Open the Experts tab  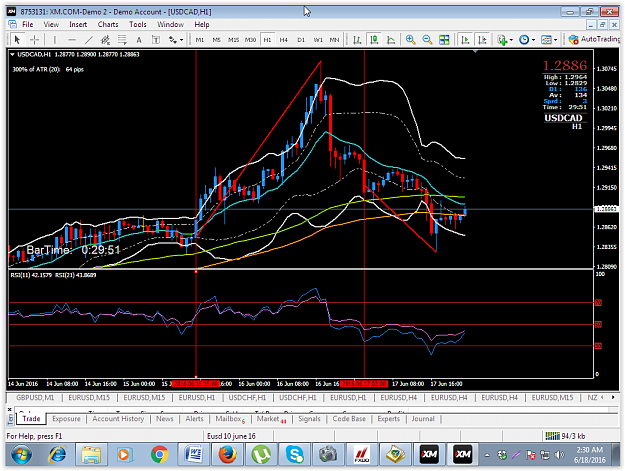click(x=388, y=419)
